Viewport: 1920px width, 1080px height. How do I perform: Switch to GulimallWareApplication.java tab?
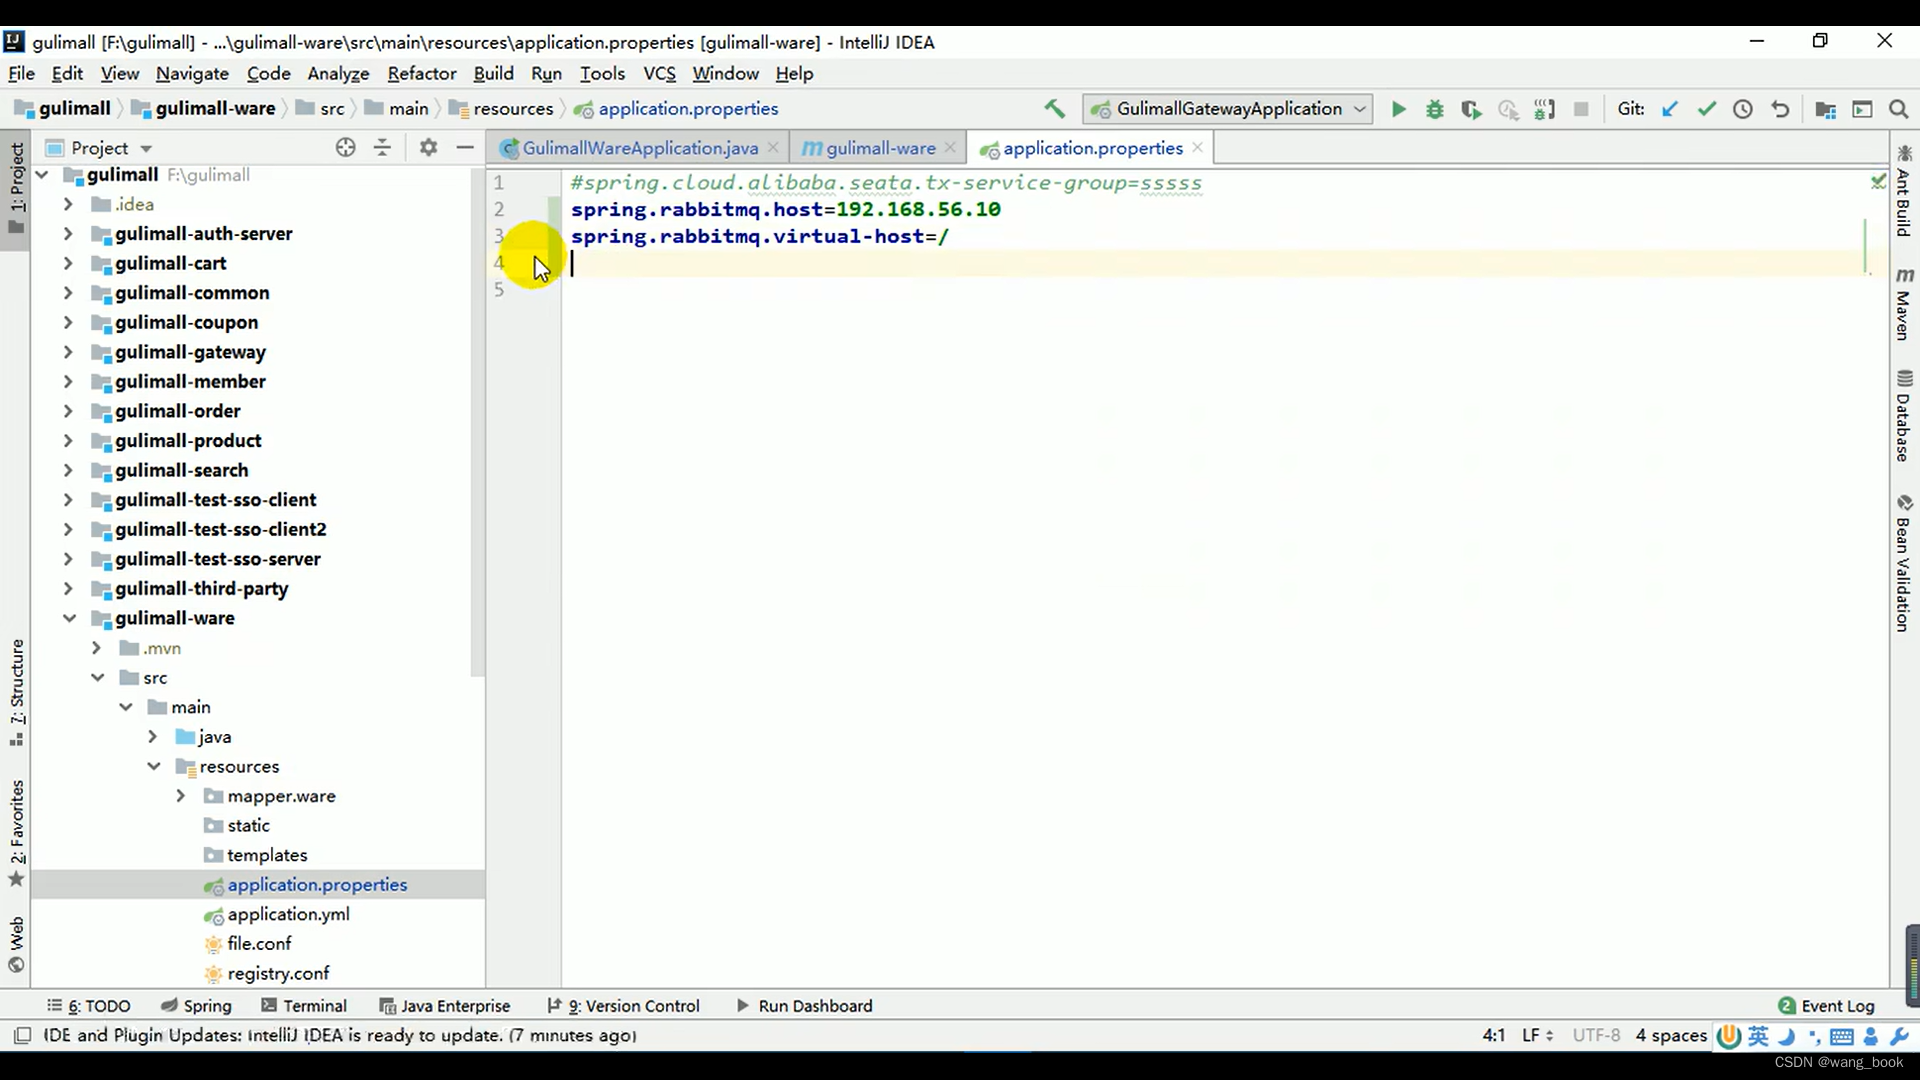point(640,148)
